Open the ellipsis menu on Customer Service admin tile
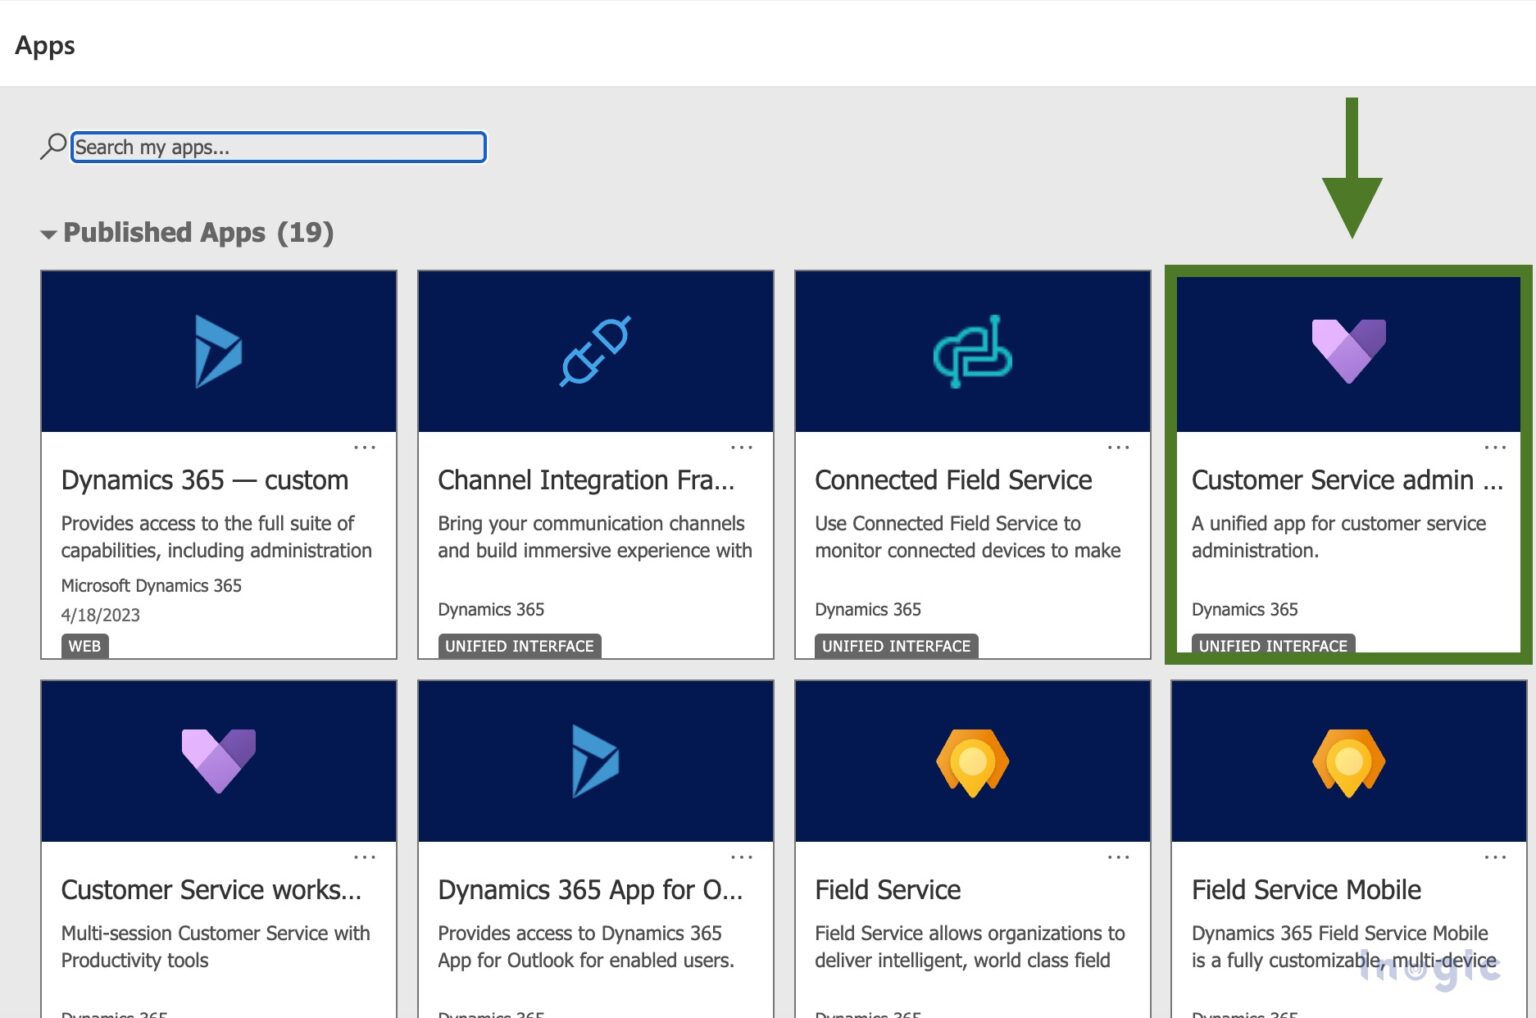This screenshot has width=1536, height=1018. (x=1495, y=447)
